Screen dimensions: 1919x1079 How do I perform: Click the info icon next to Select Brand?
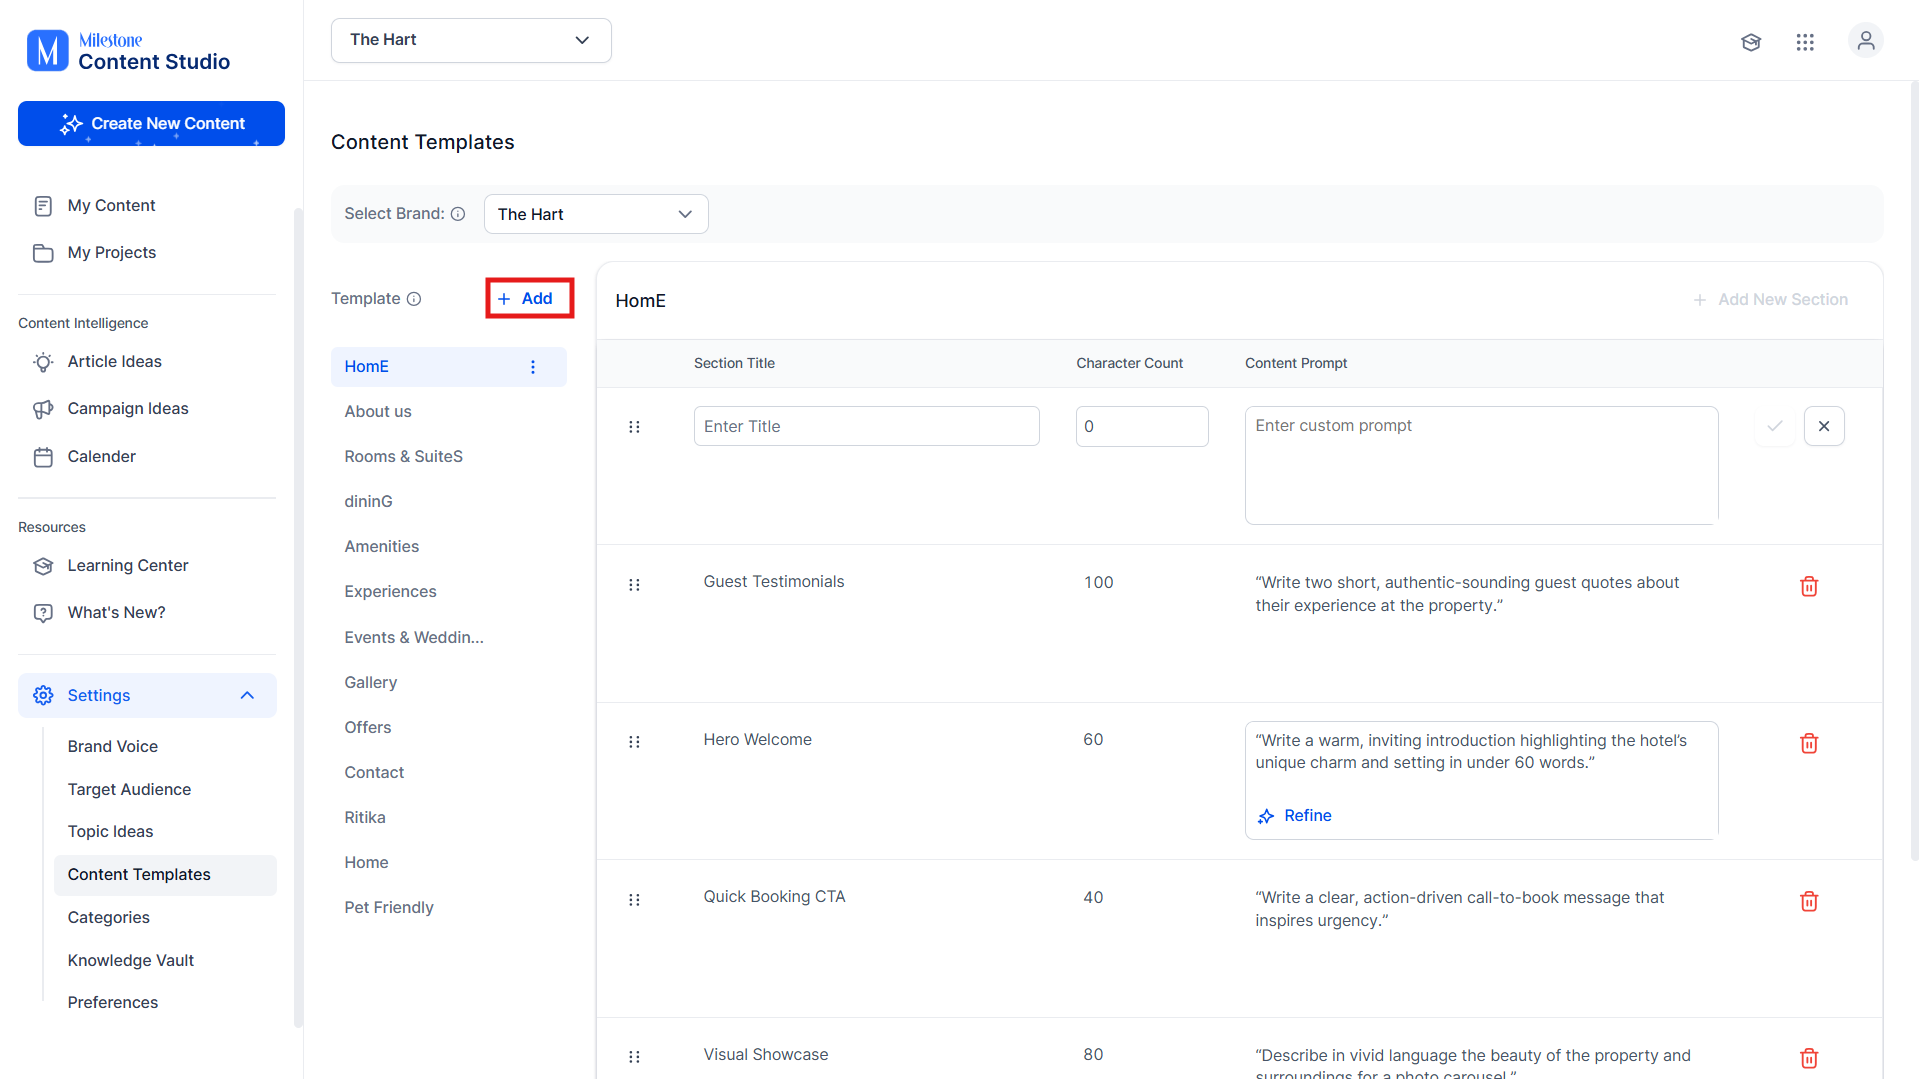coord(458,214)
